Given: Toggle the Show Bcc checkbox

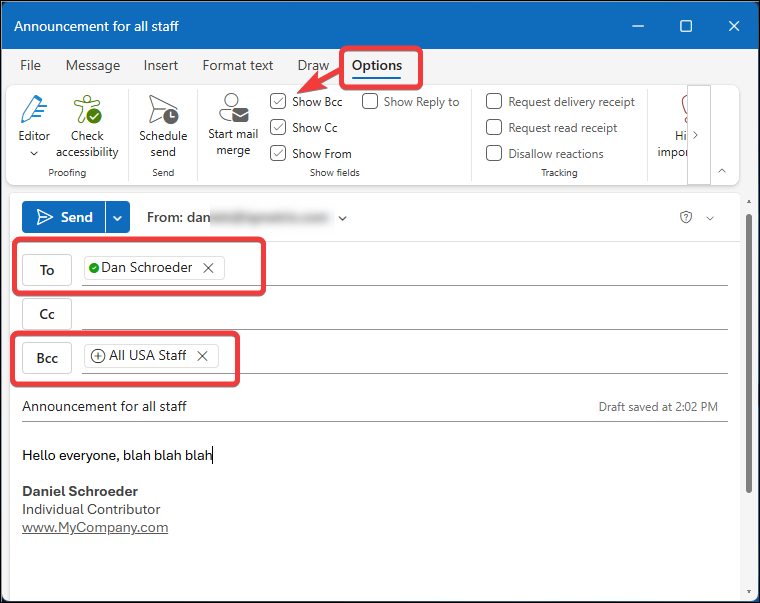Looking at the screenshot, I should coord(278,101).
